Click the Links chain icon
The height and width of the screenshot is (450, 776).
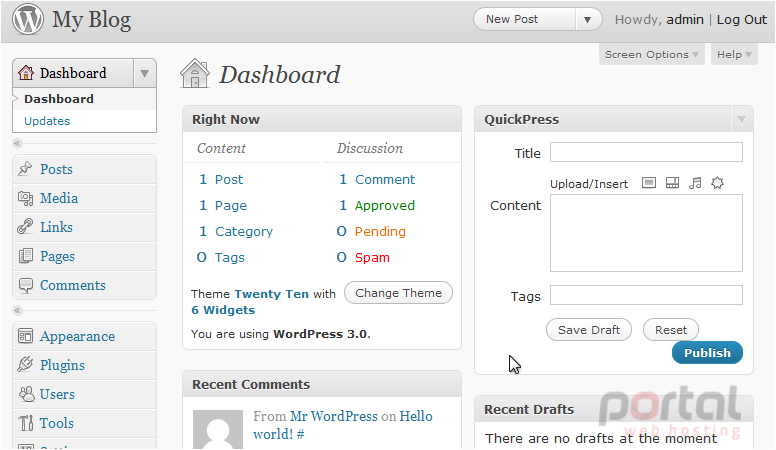25,227
